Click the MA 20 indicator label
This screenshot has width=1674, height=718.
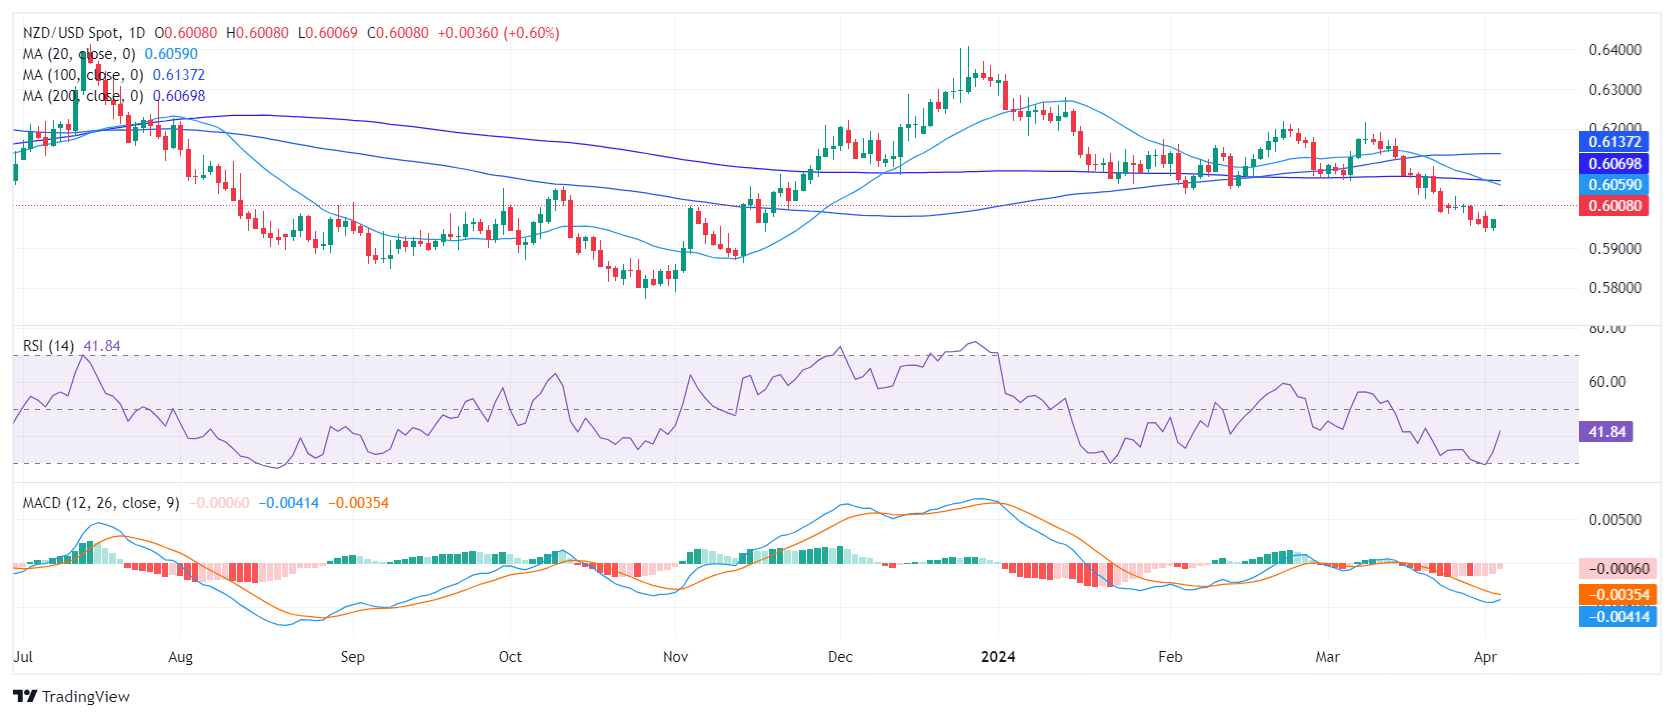tap(78, 54)
